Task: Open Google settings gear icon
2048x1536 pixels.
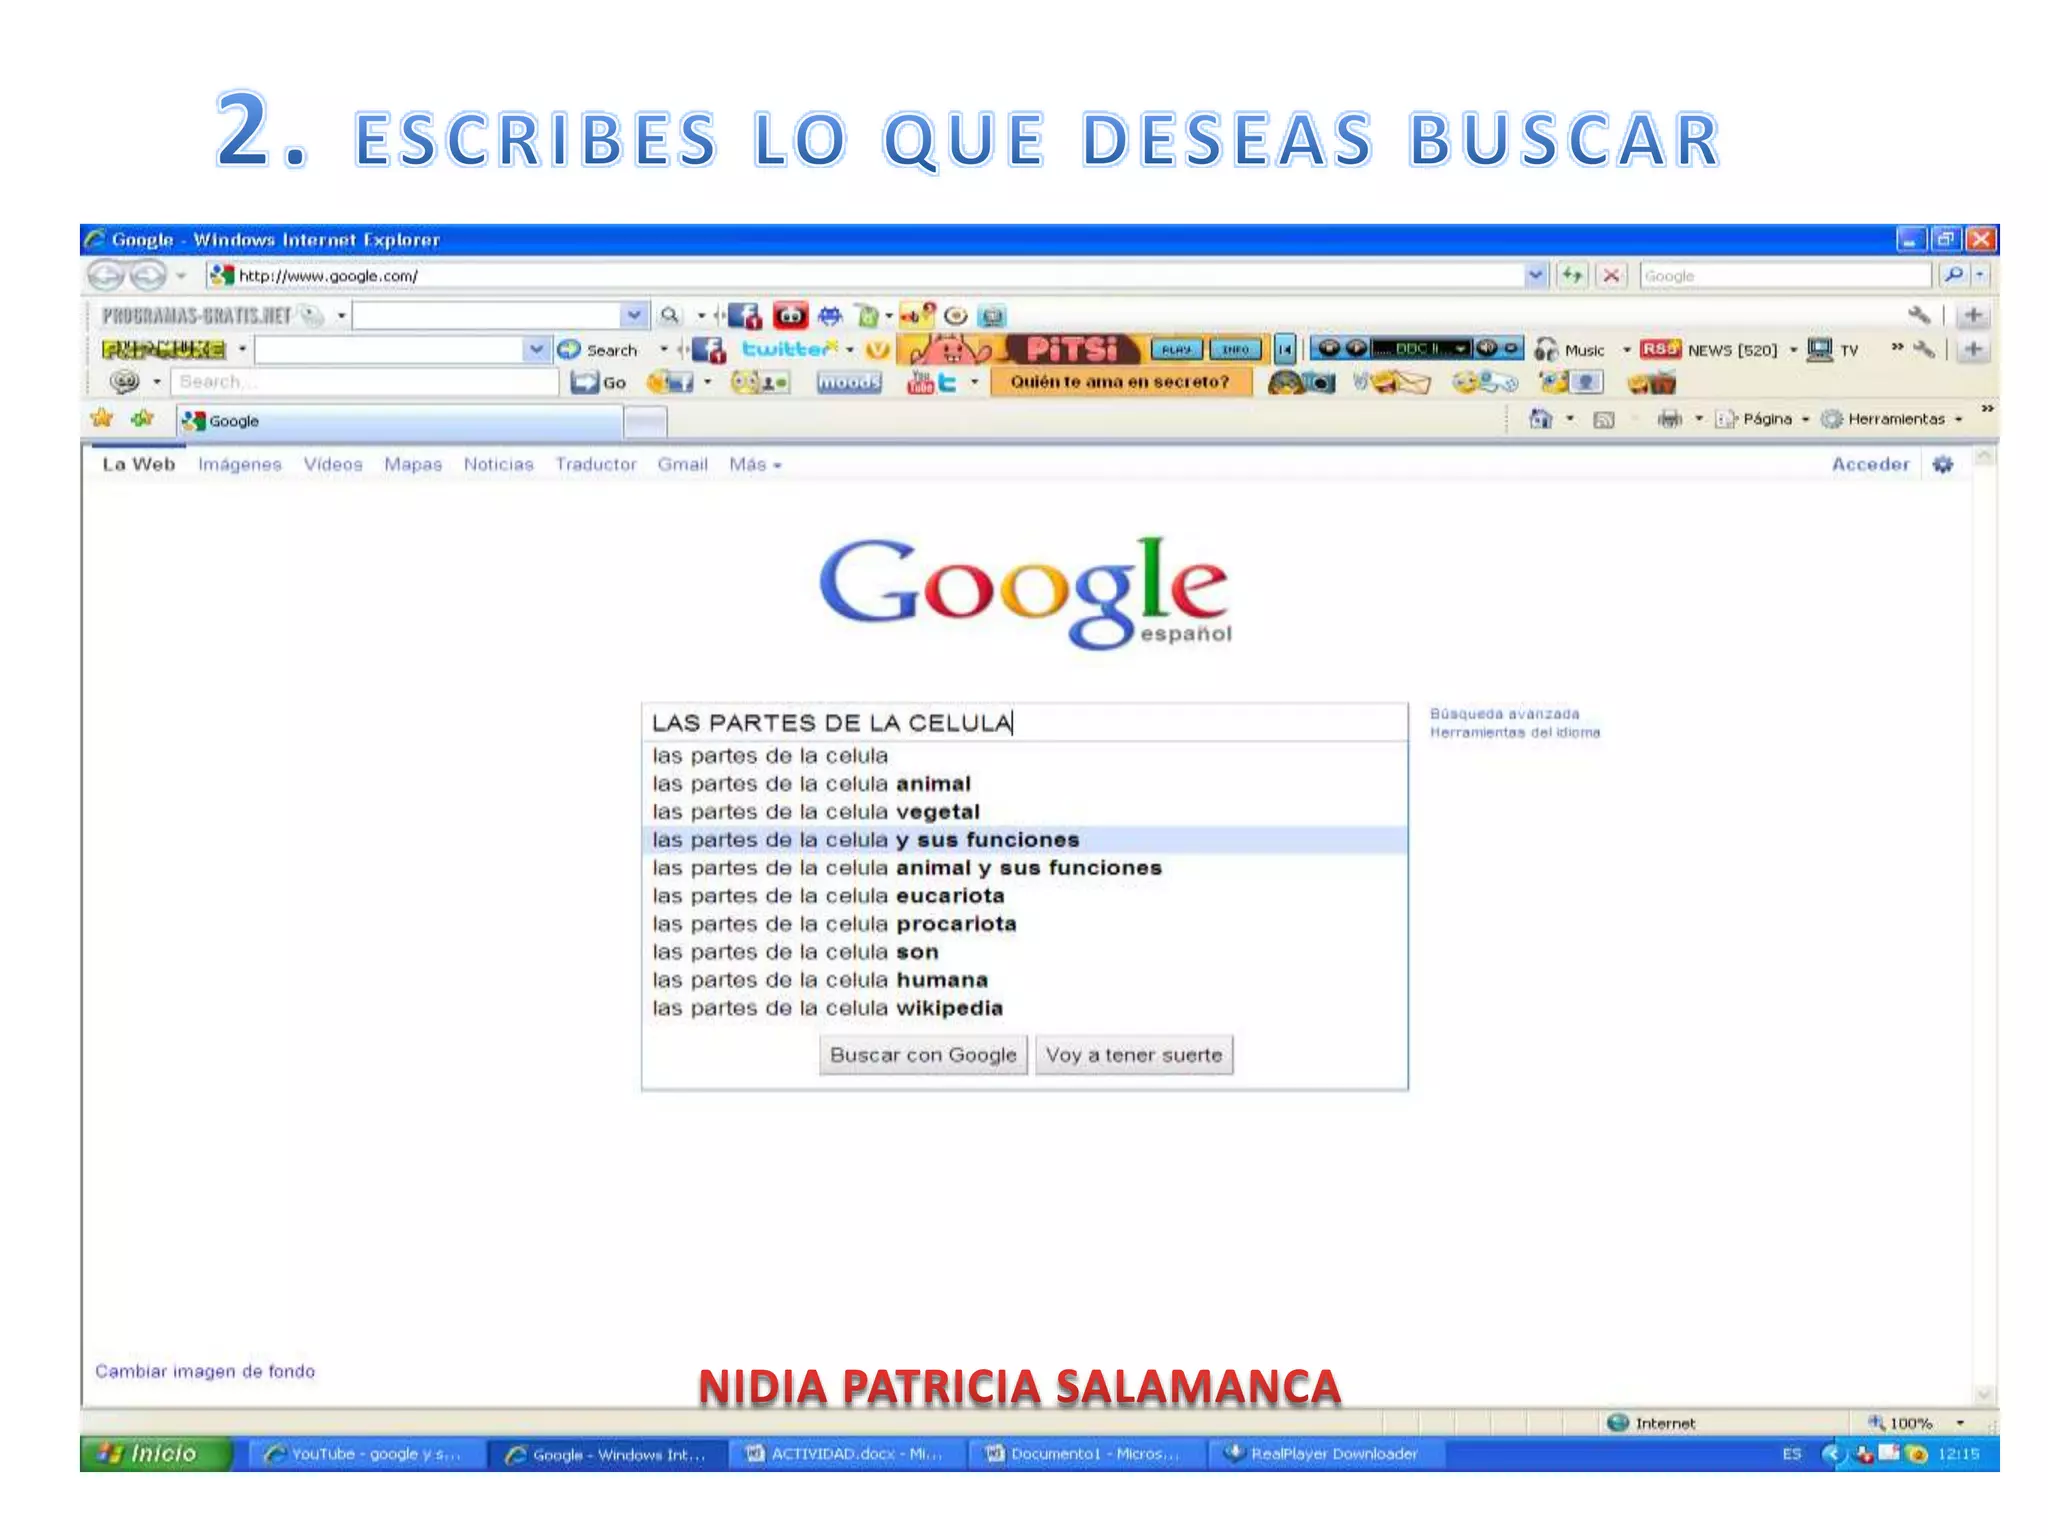Action: [1943, 464]
